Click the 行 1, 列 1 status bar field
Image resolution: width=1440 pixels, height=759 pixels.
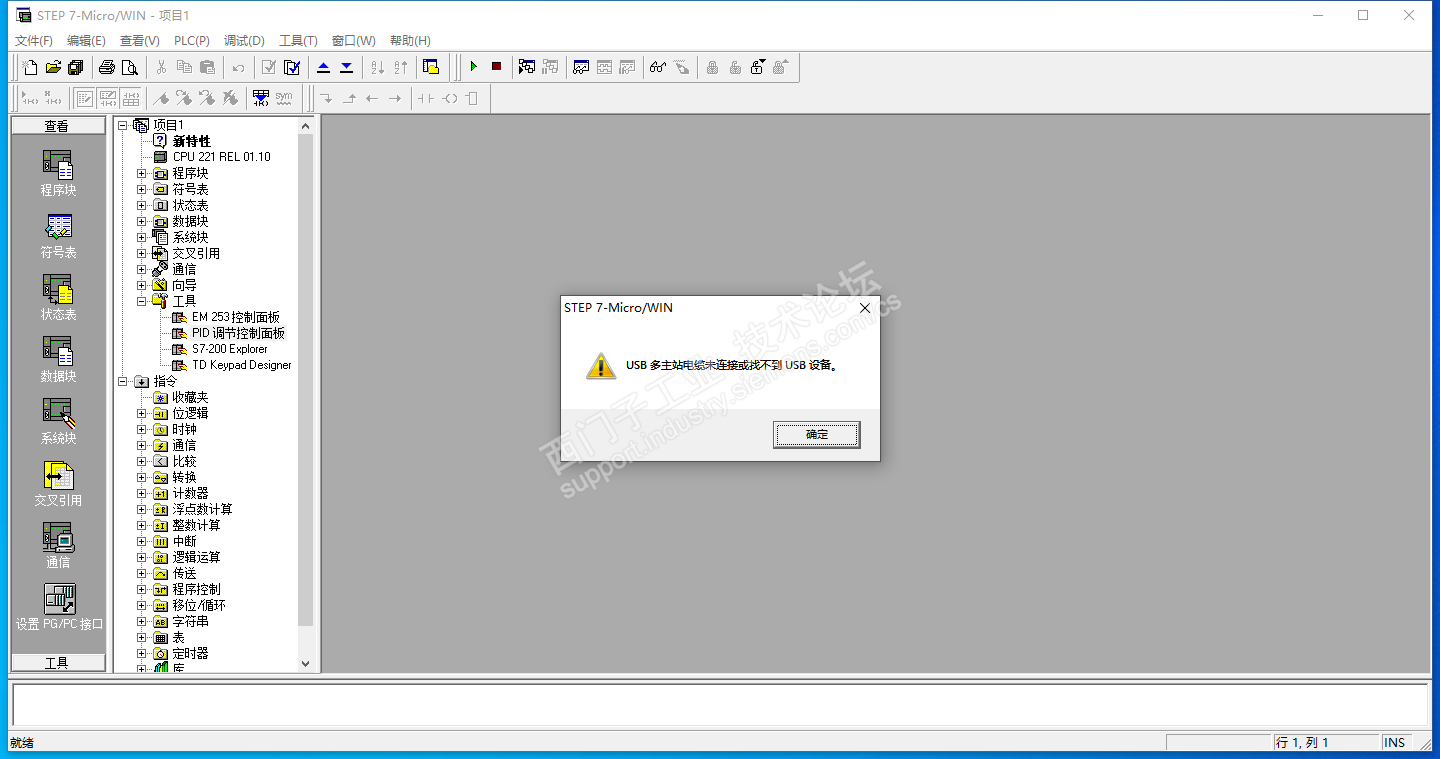pyautogui.click(x=1325, y=742)
